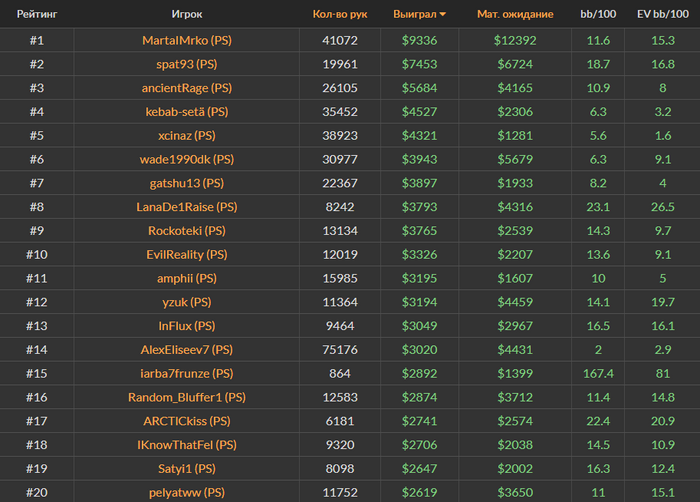
Task: Select EvilReality (PS) player link
Action: (x=186, y=254)
